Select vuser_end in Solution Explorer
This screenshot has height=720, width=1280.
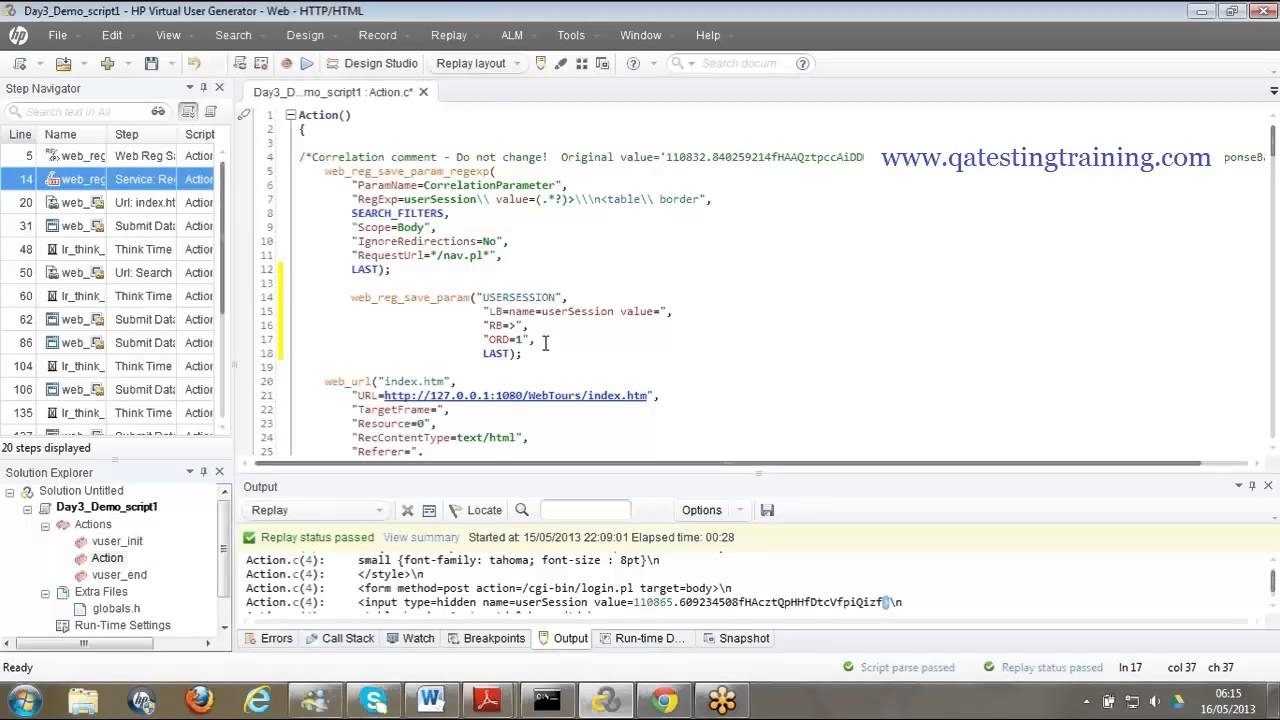(x=119, y=575)
